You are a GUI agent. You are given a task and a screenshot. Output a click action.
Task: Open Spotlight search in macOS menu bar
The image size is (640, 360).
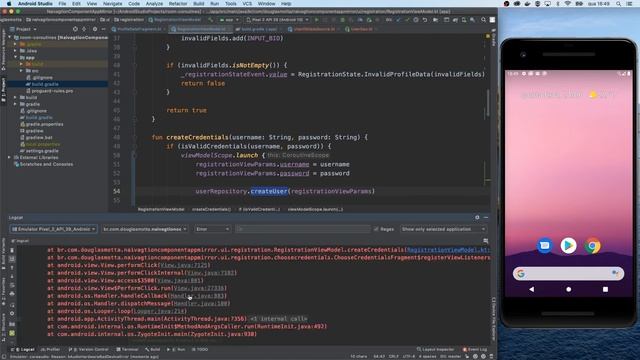(619, 4)
